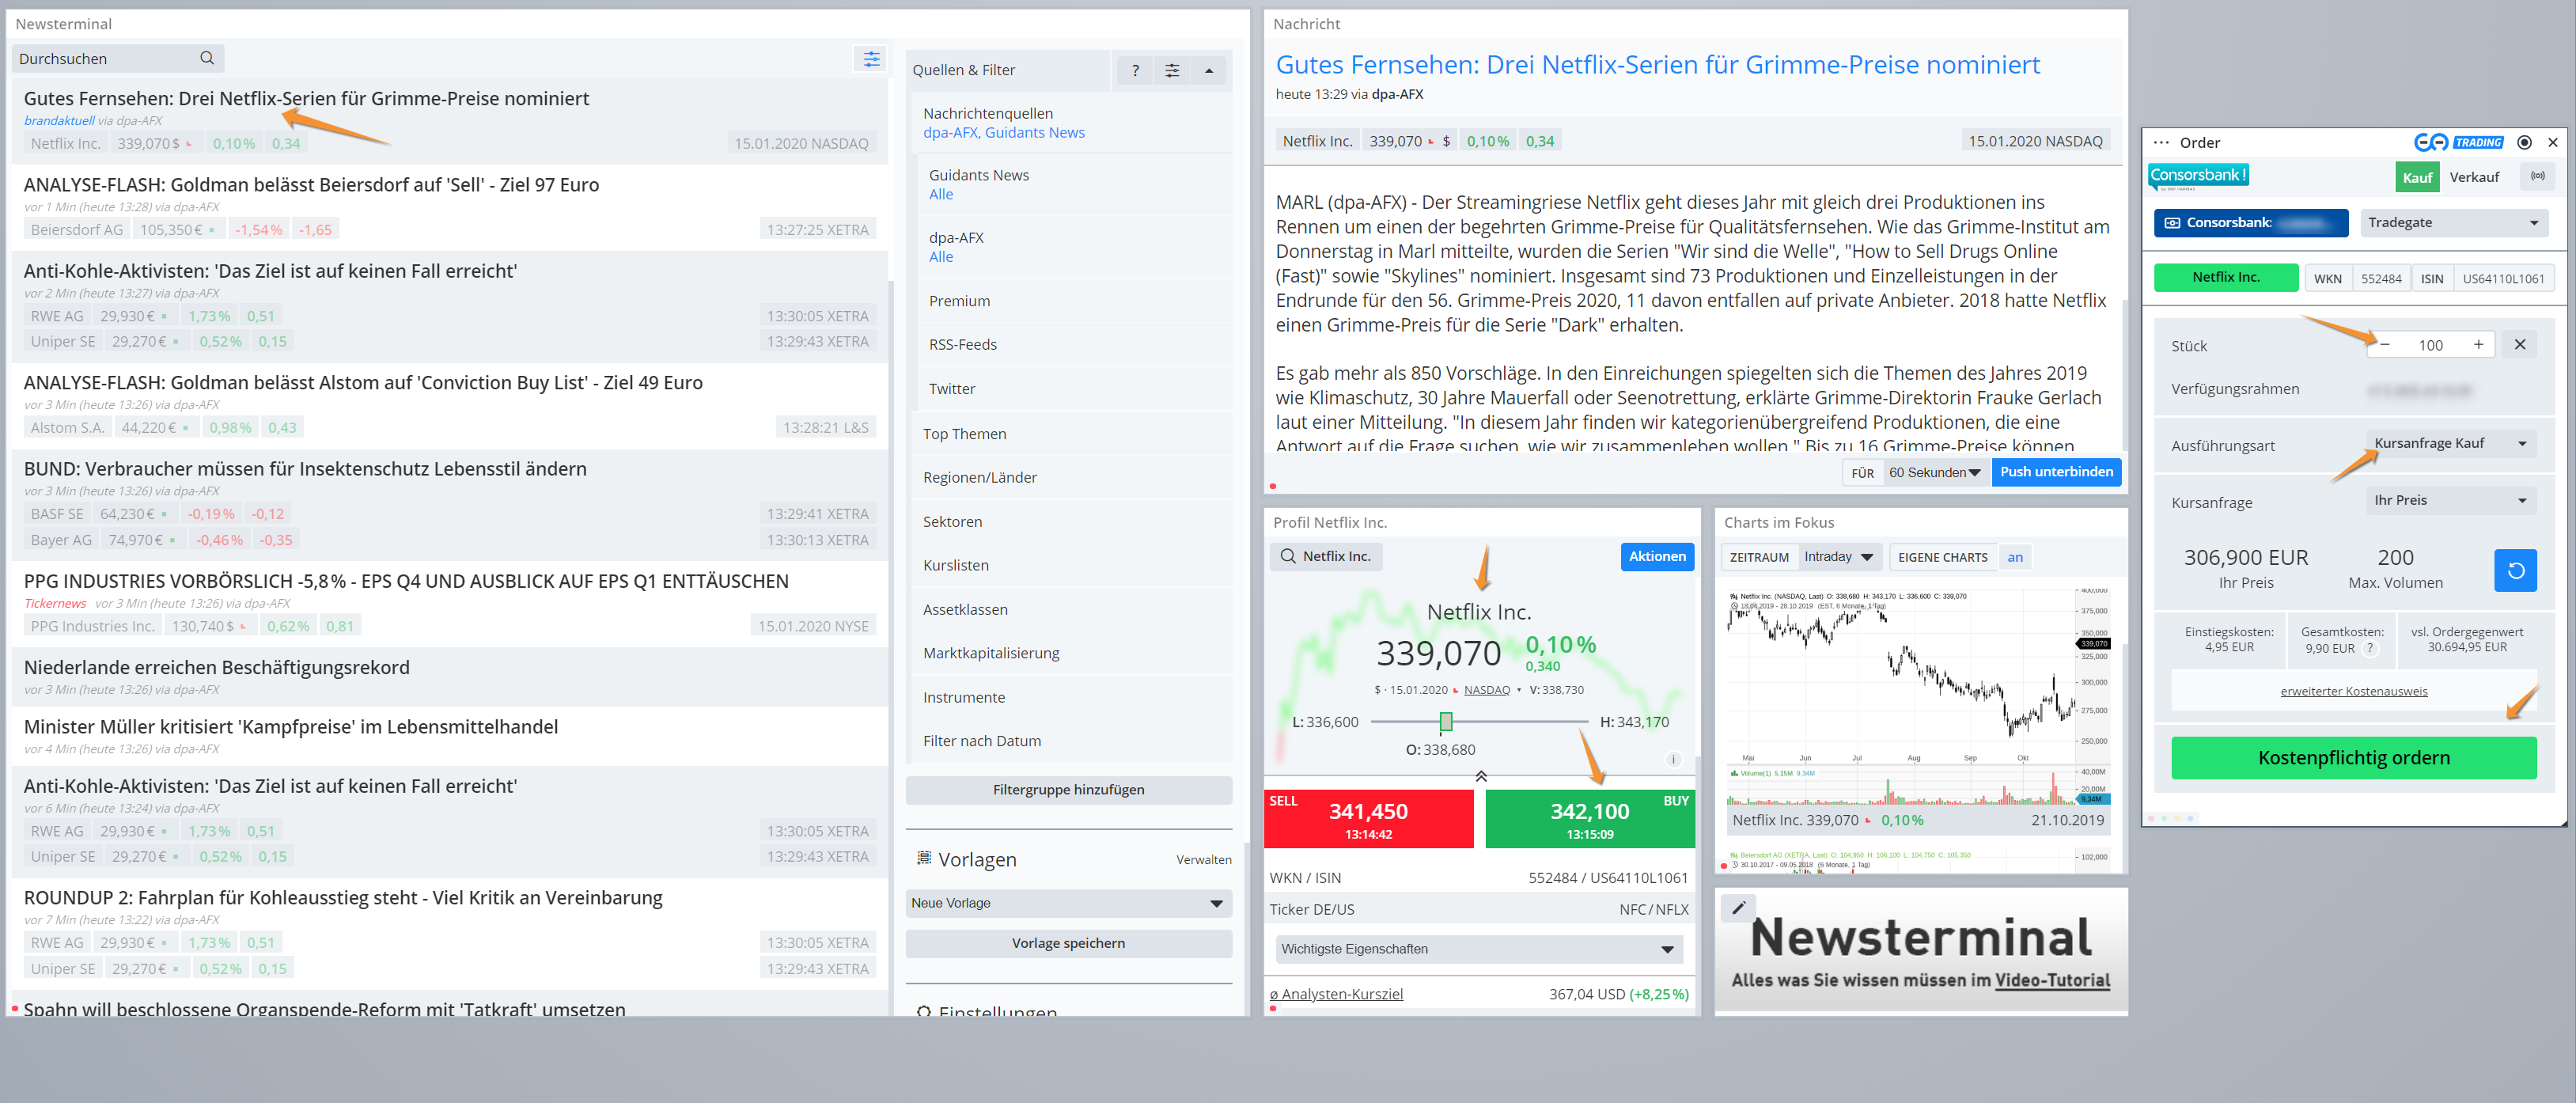
Task: Open the Ausführungsart Kursanfrage Kauf dropdown
Action: 2450,443
